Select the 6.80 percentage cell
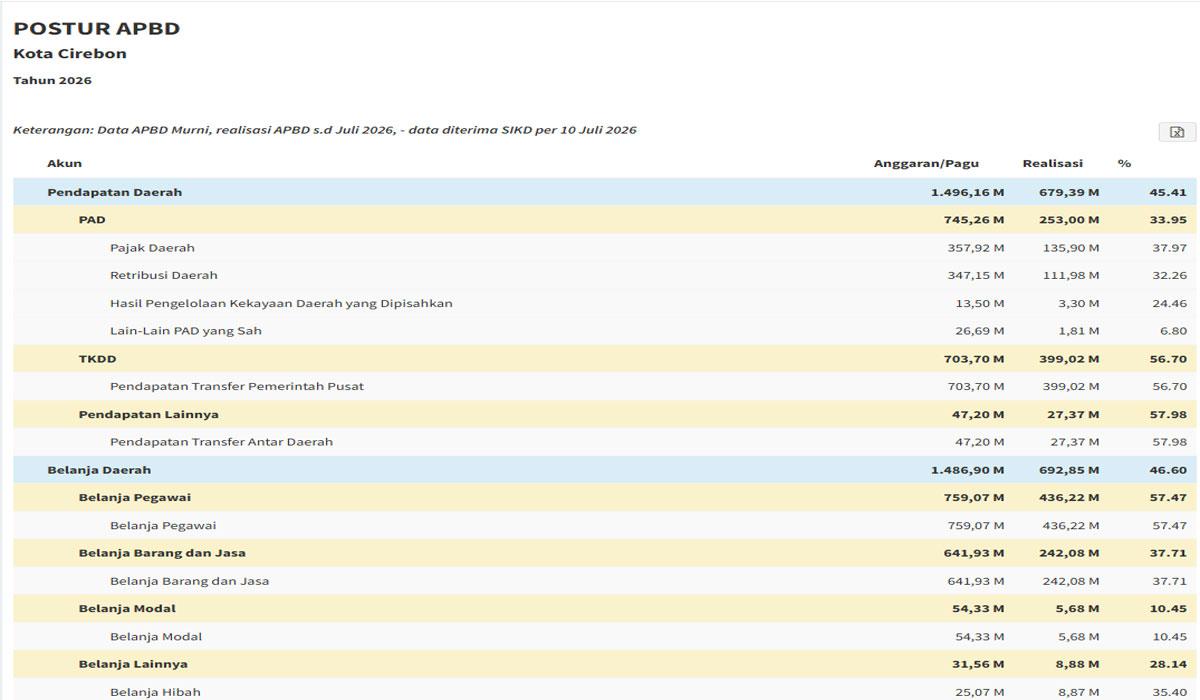The width and height of the screenshot is (1200, 700). 1173,331
